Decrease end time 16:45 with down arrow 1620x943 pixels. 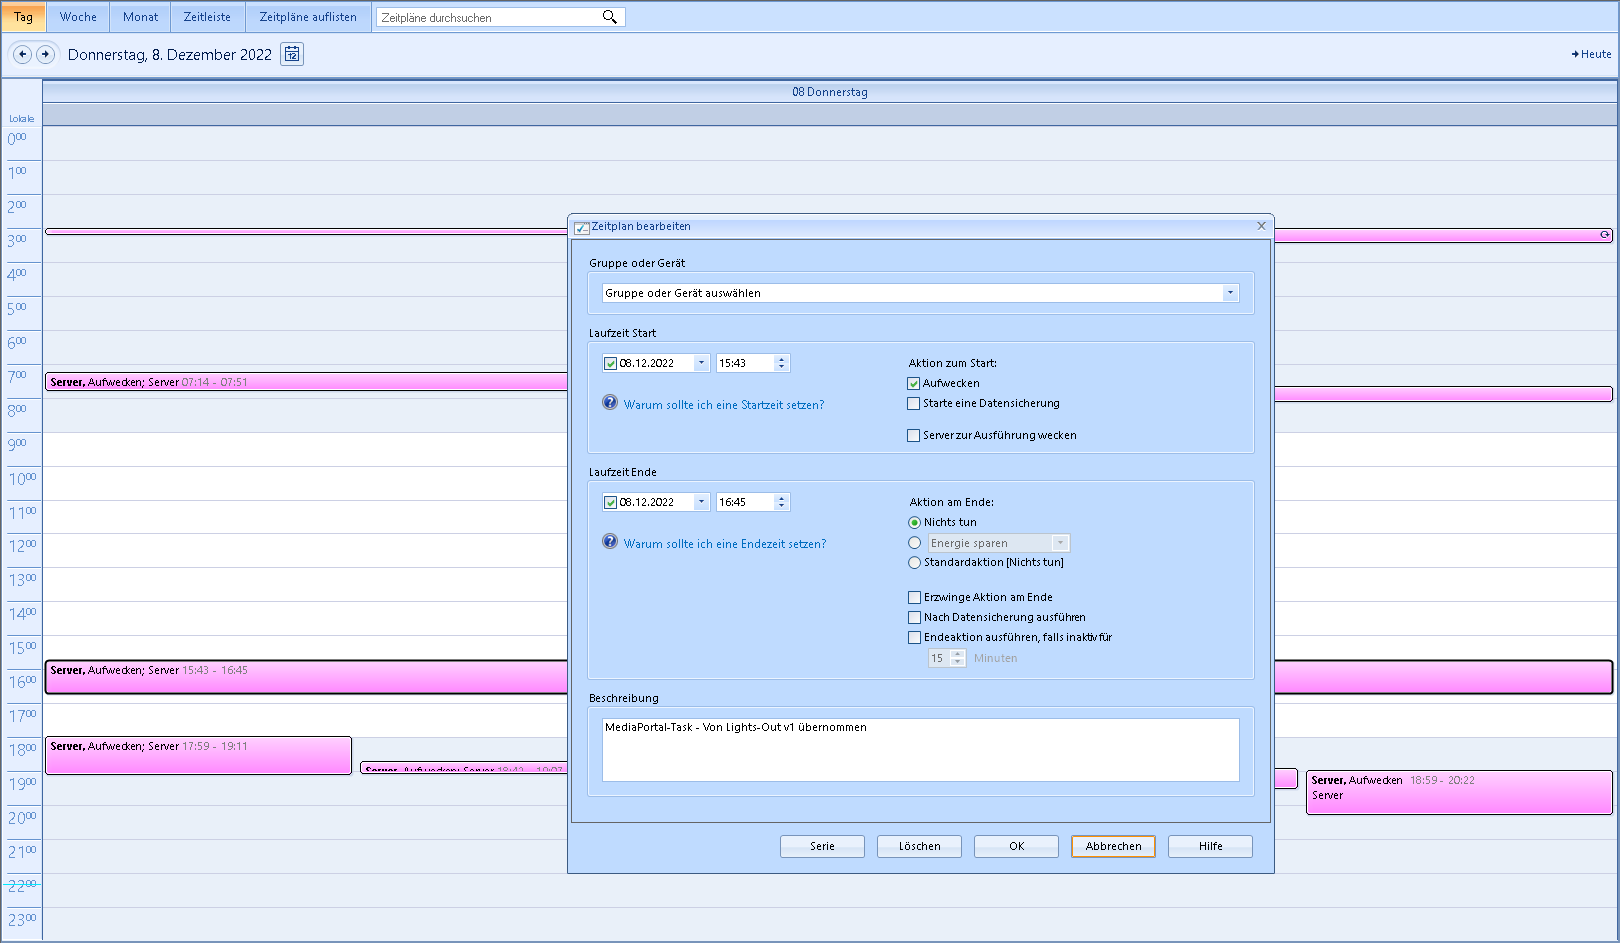tap(781, 506)
